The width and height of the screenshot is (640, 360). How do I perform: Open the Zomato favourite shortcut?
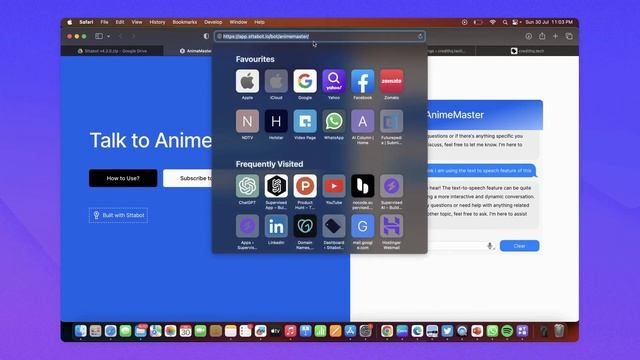391,81
